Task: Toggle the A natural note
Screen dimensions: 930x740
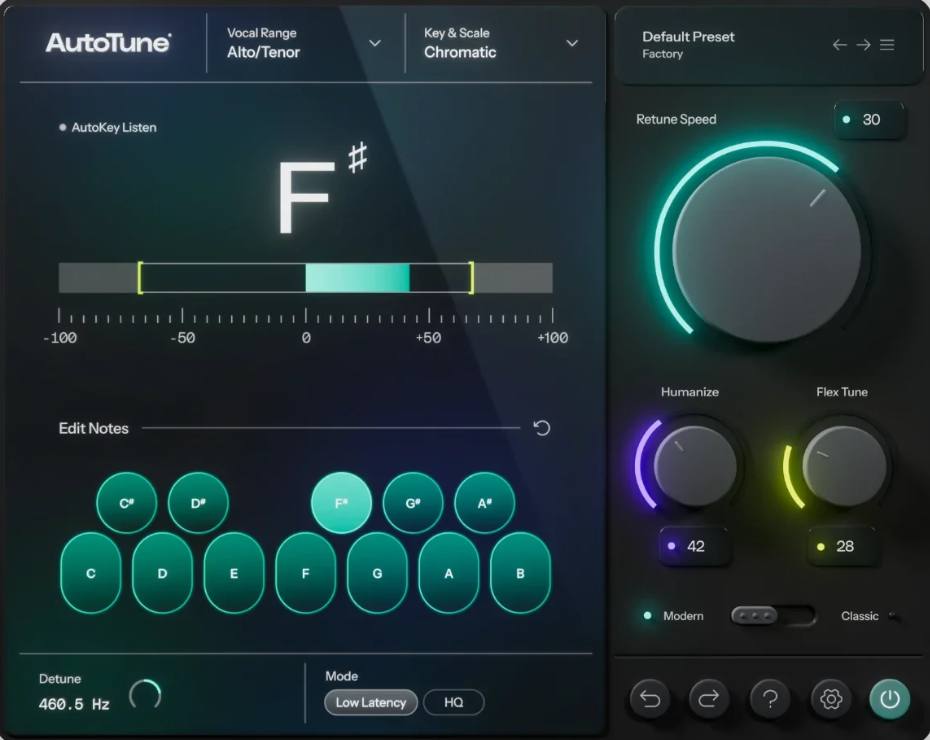Action: tap(449, 573)
